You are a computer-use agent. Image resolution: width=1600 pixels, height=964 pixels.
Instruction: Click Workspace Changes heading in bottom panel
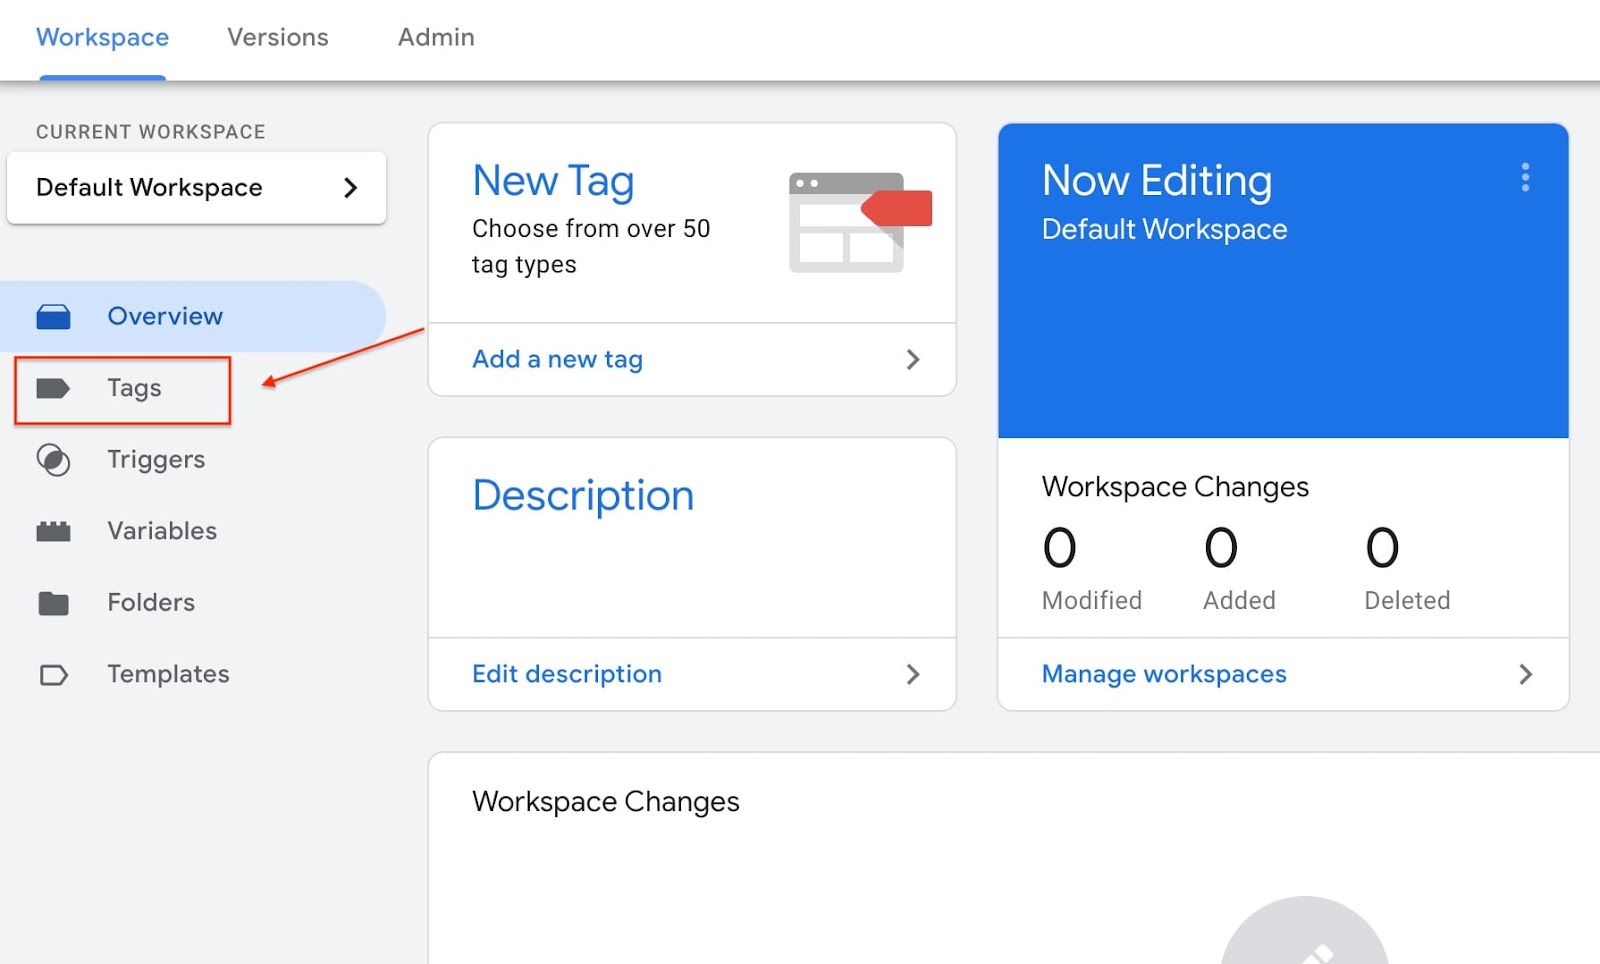tap(606, 802)
